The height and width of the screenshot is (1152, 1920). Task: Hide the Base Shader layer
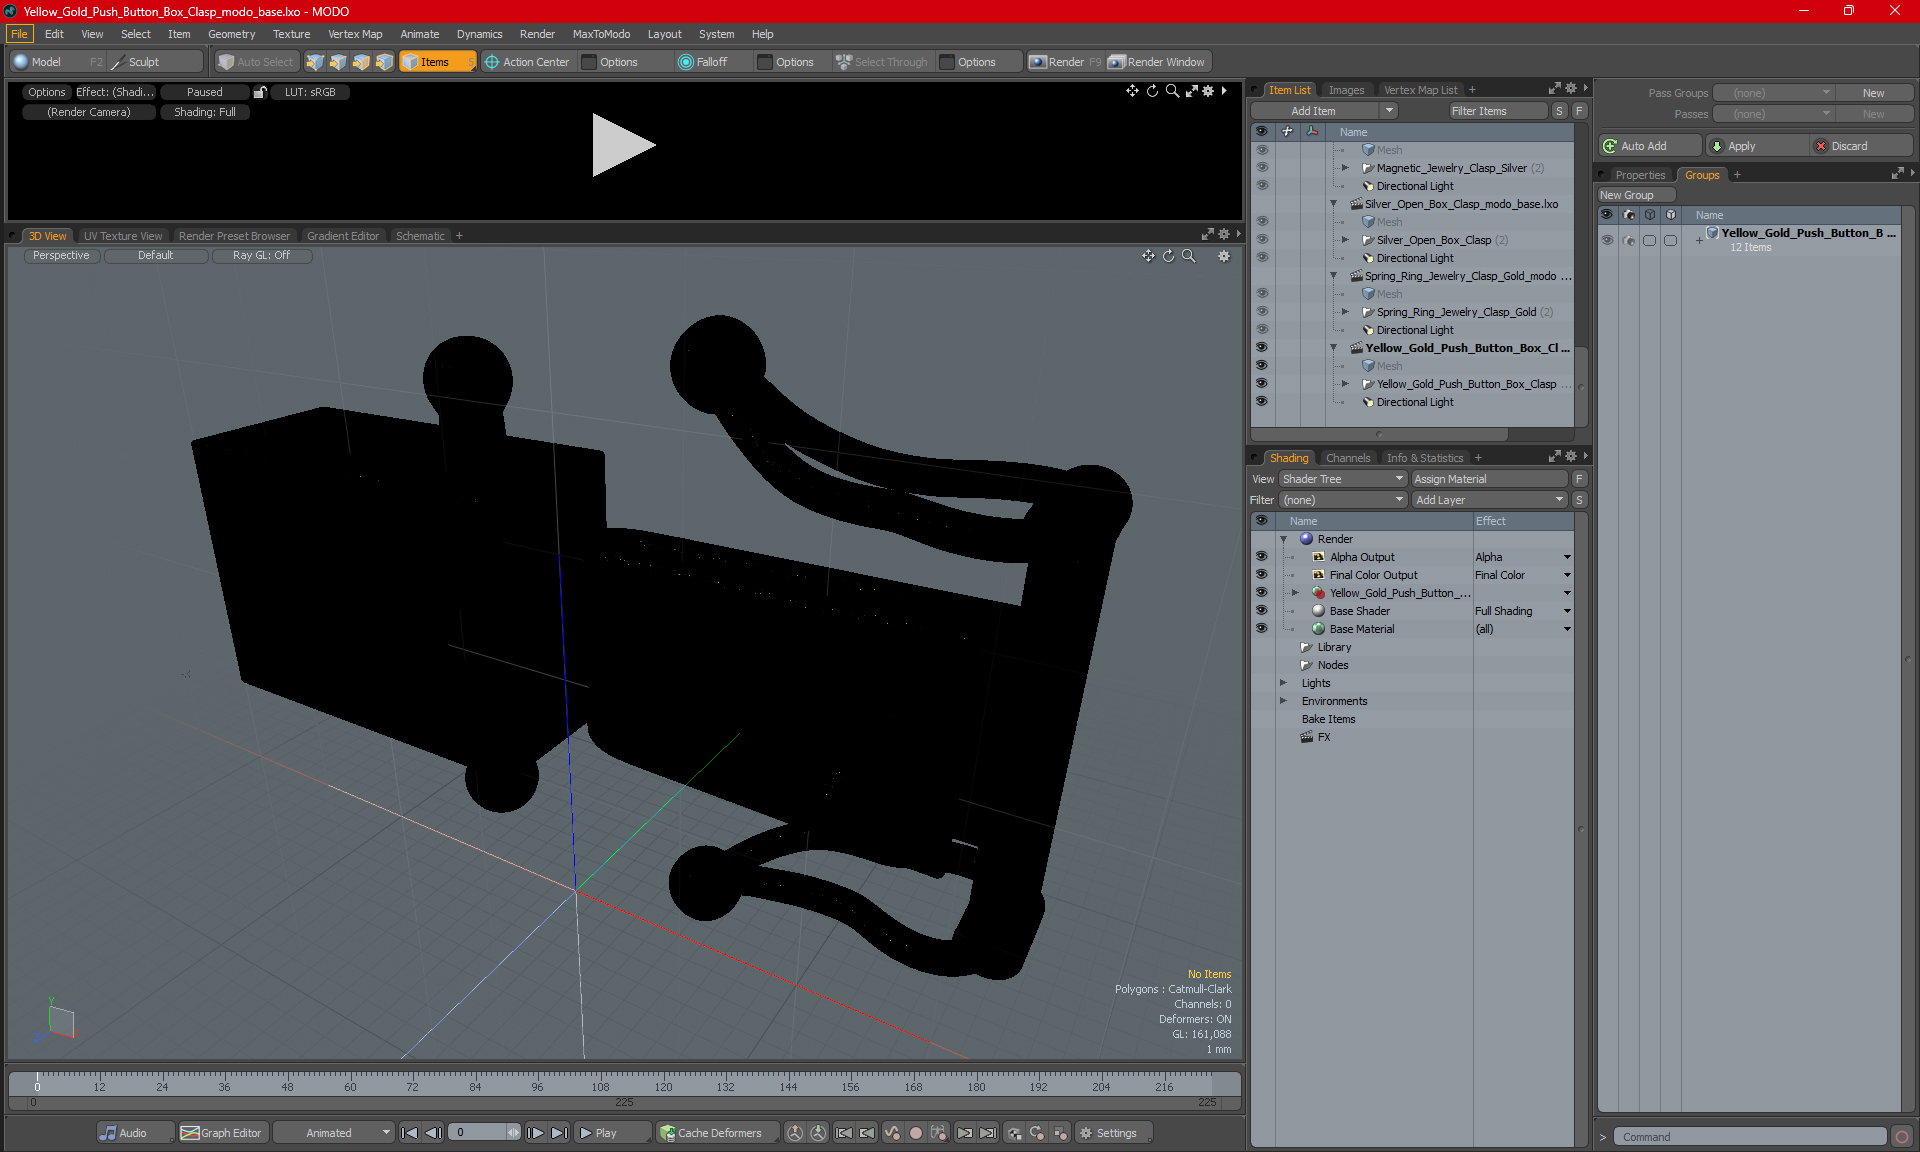point(1261,611)
